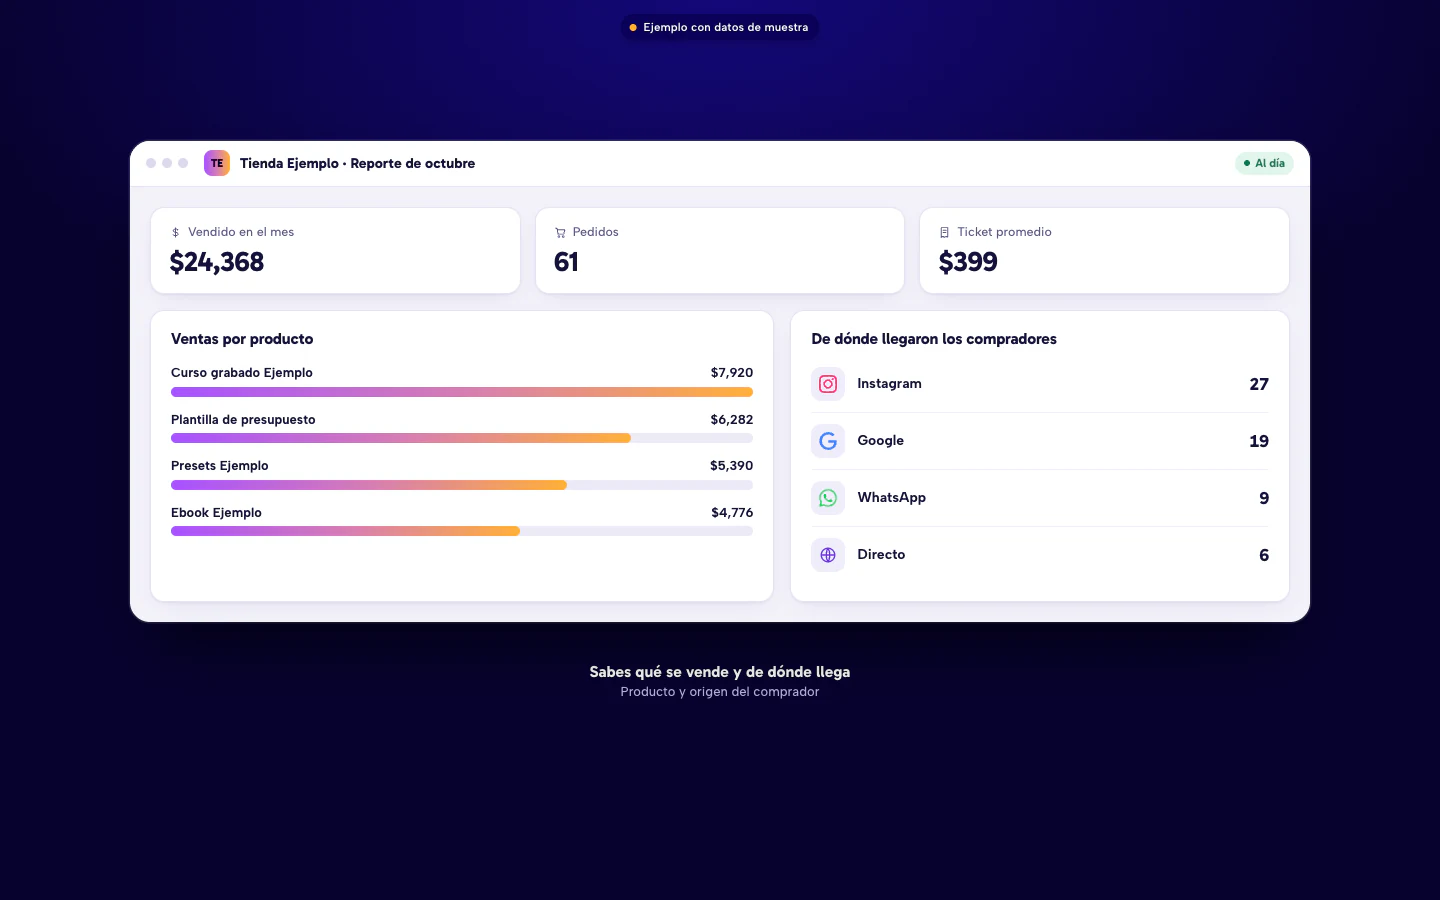Image resolution: width=1440 pixels, height=900 pixels.
Task: Click the Ventas por producto heading
Action: (x=242, y=339)
